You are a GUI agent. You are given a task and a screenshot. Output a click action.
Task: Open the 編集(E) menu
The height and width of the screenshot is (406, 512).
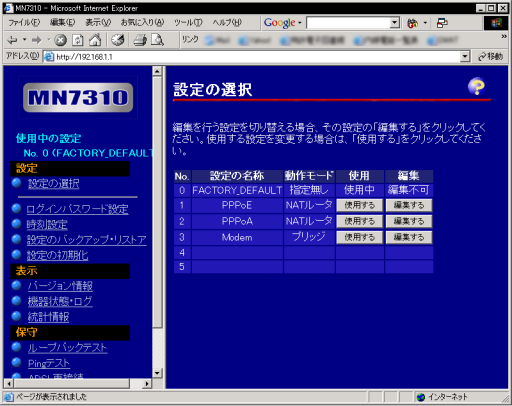coord(62,23)
